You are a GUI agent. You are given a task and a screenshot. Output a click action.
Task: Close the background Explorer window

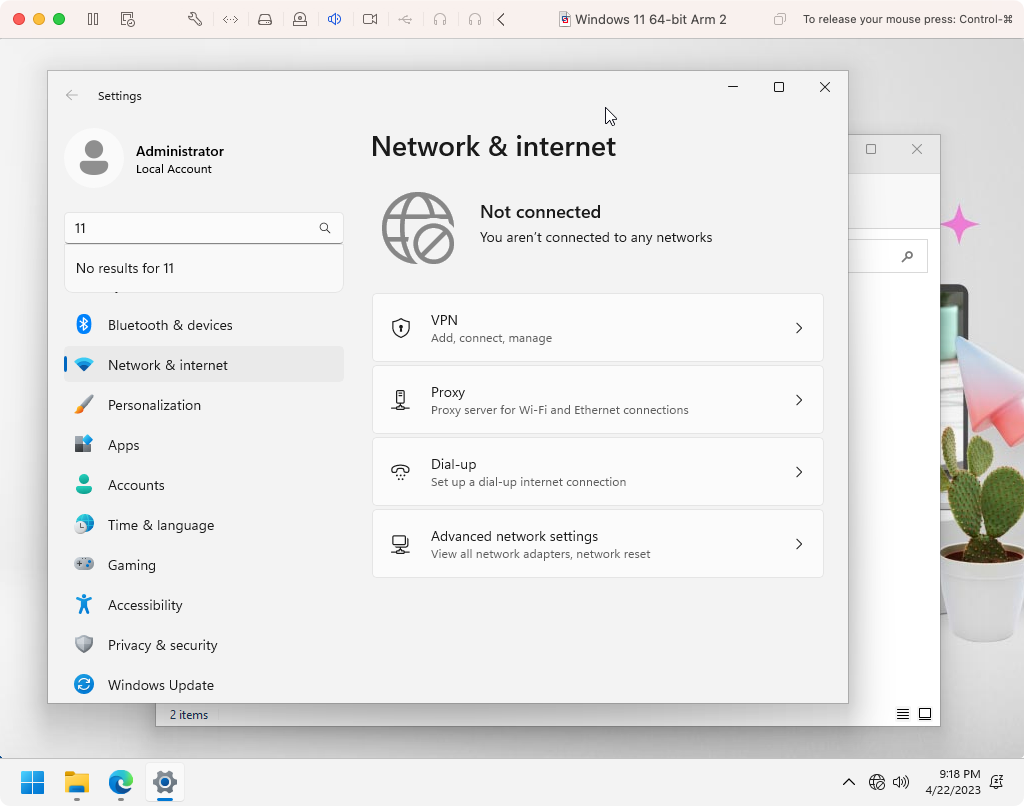pyautogui.click(x=917, y=150)
